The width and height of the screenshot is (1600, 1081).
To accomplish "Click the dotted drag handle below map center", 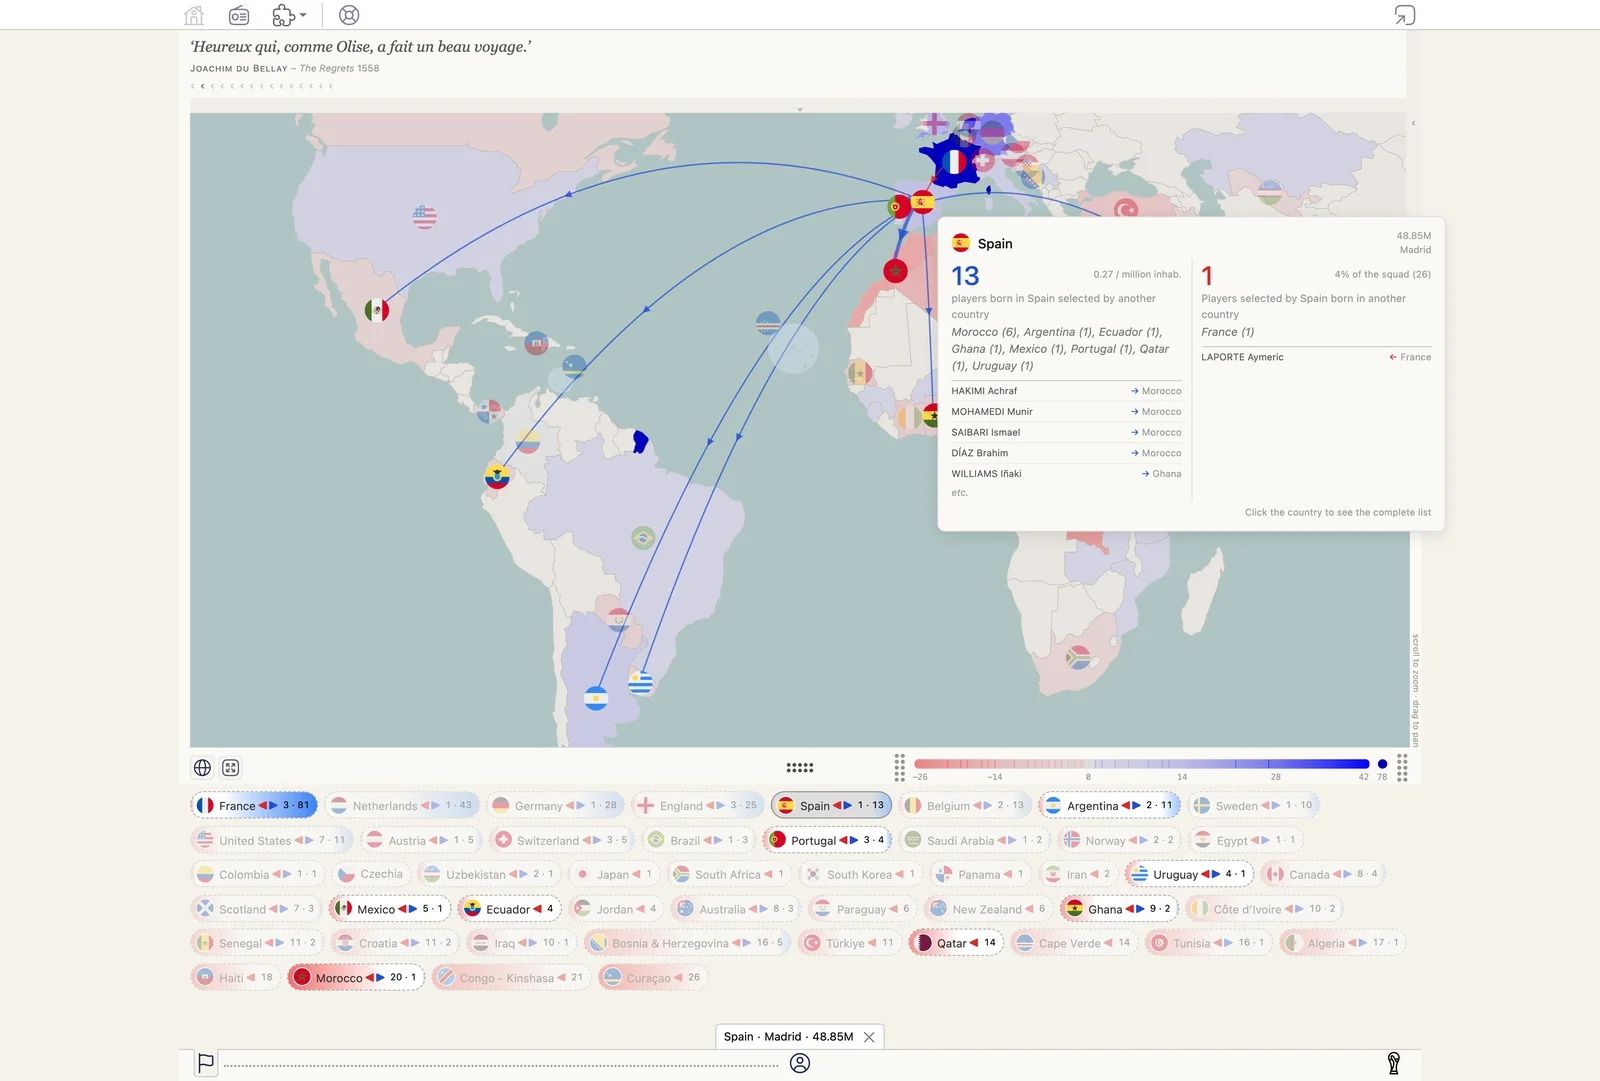I will (800, 768).
